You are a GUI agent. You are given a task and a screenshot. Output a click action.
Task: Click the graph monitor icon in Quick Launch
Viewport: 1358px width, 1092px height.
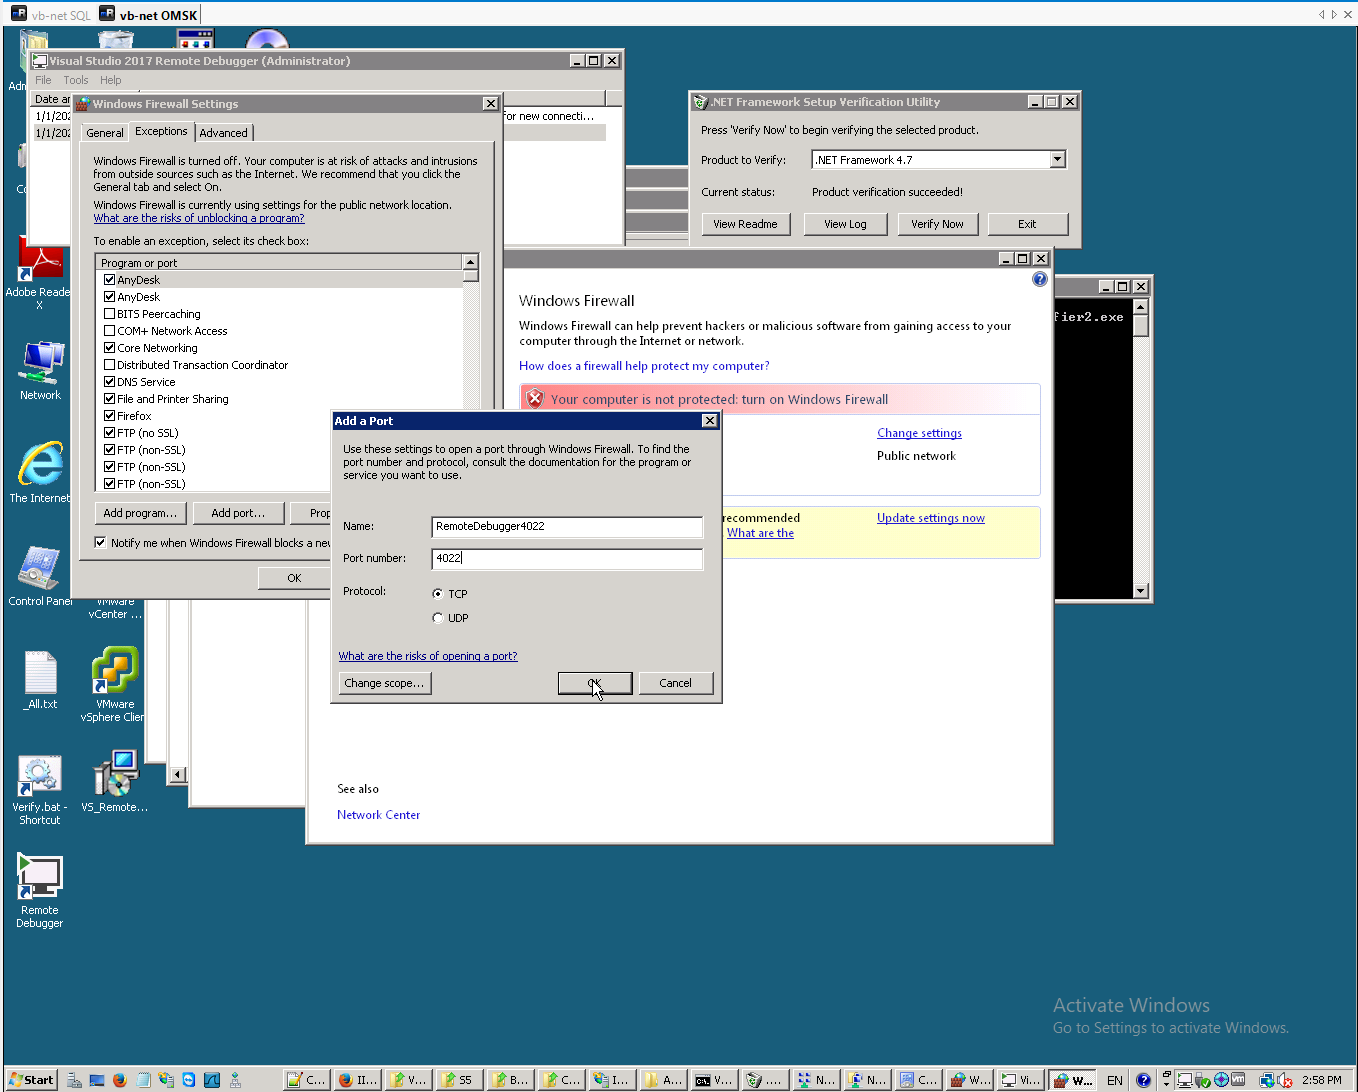[x=212, y=1080]
